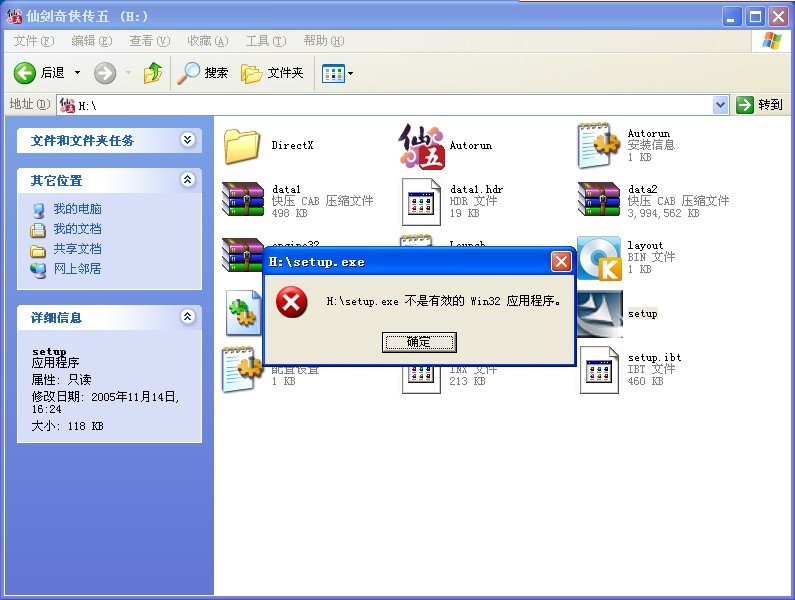Click the 网上邻居 network icon
795x600 pixels.
[x=38, y=270]
